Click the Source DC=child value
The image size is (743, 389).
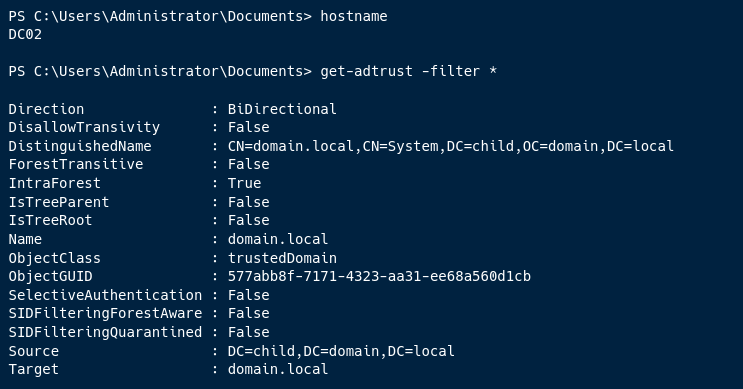coord(341,351)
